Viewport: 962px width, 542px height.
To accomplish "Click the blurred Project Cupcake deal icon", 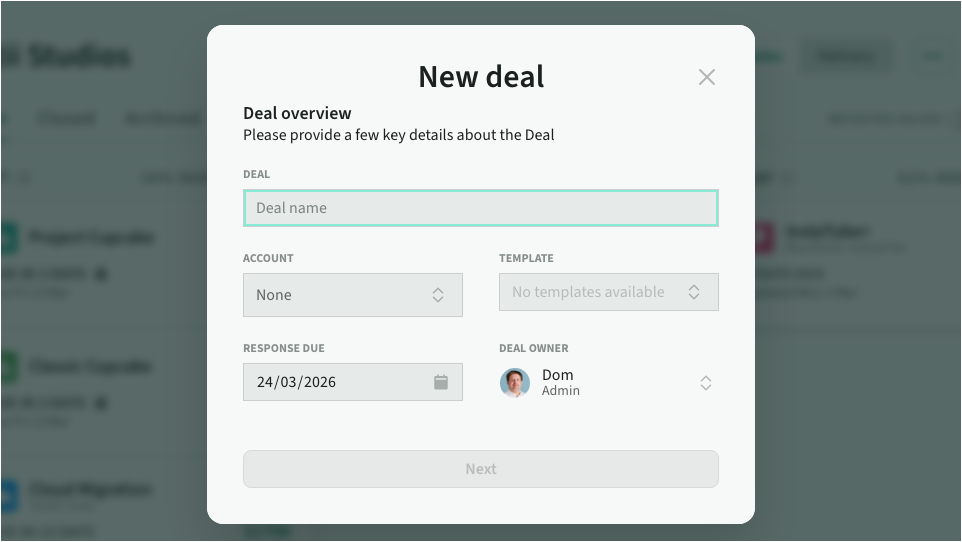I will click(9, 238).
